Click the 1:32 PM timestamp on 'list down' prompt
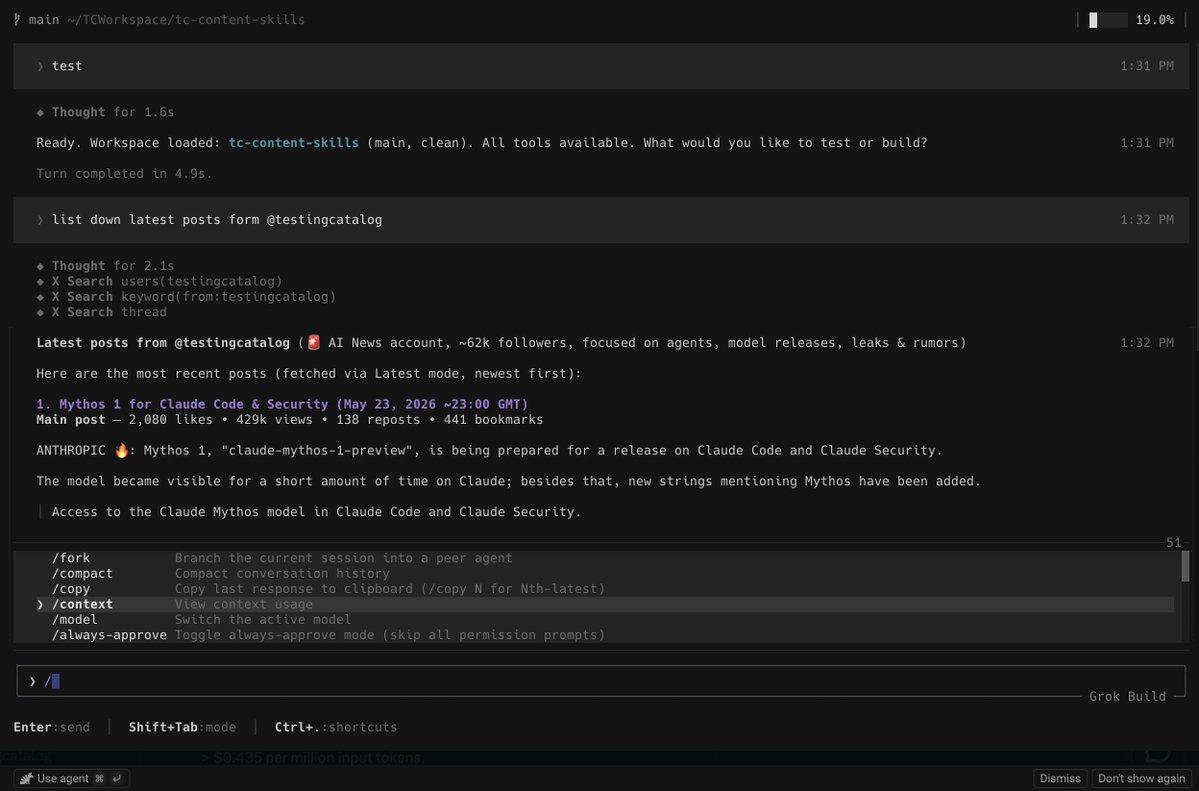Image resolution: width=1199 pixels, height=791 pixels. click(1146, 220)
